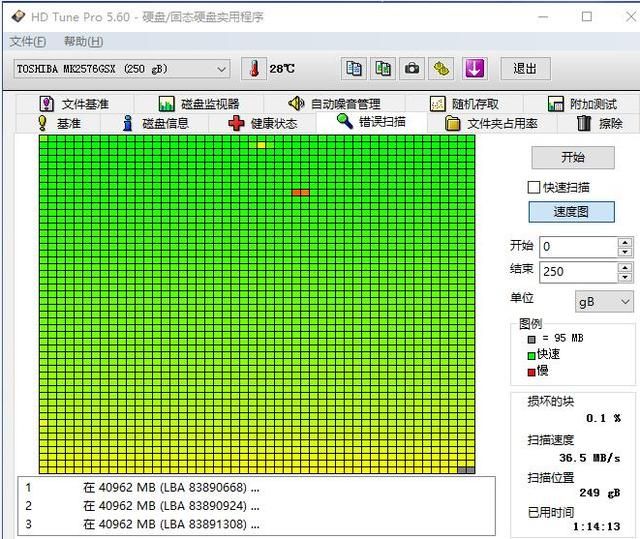Decrease the 开始 value with down arrow
This screenshot has height=539, width=640.
click(625, 252)
